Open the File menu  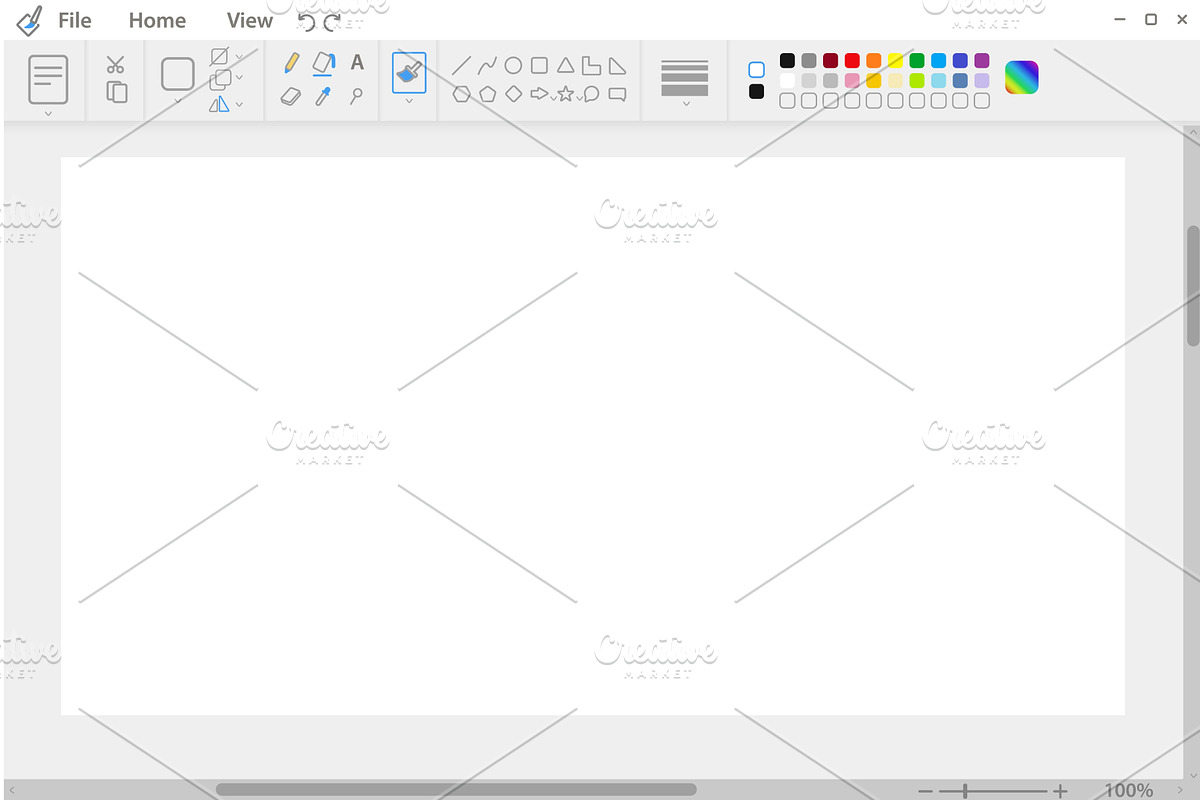coord(75,20)
